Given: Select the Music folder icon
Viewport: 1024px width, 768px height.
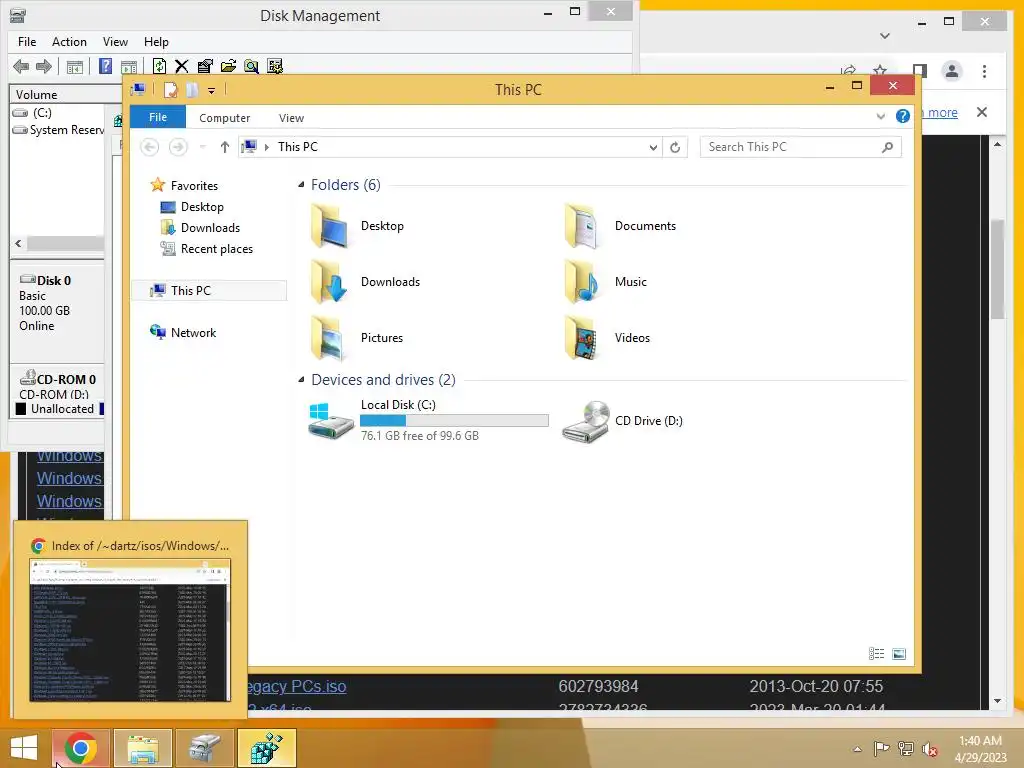Looking at the screenshot, I should 583,281.
